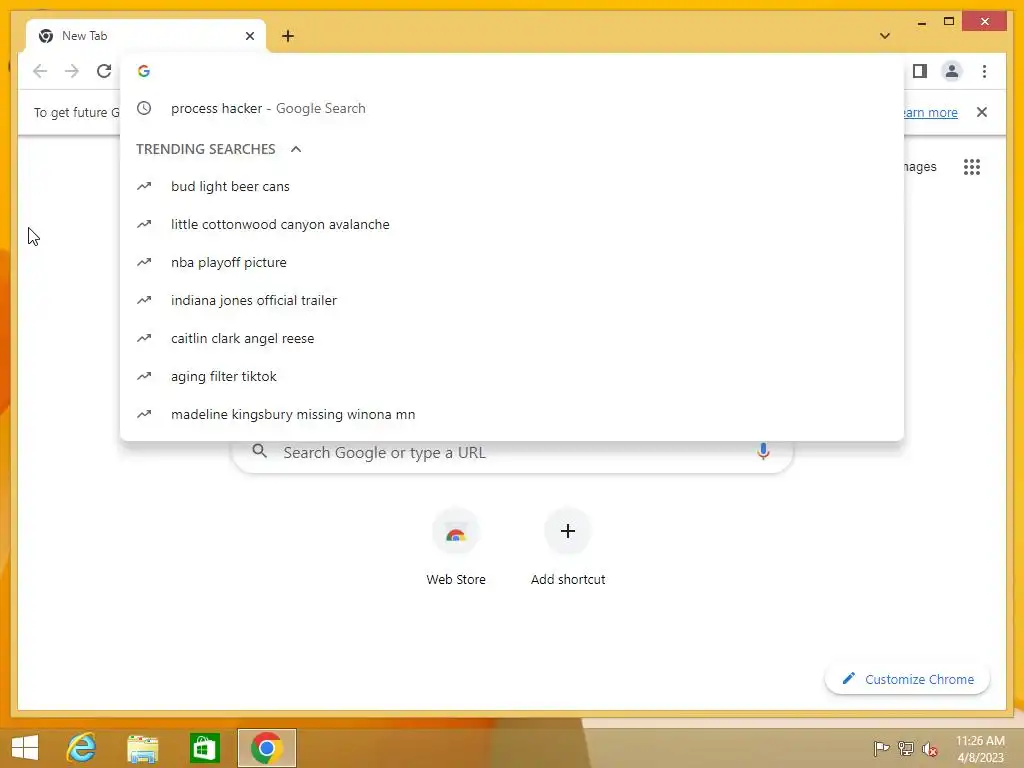1024x768 pixels.
Task: Select the New Tab tab
Action: [146, 36]
